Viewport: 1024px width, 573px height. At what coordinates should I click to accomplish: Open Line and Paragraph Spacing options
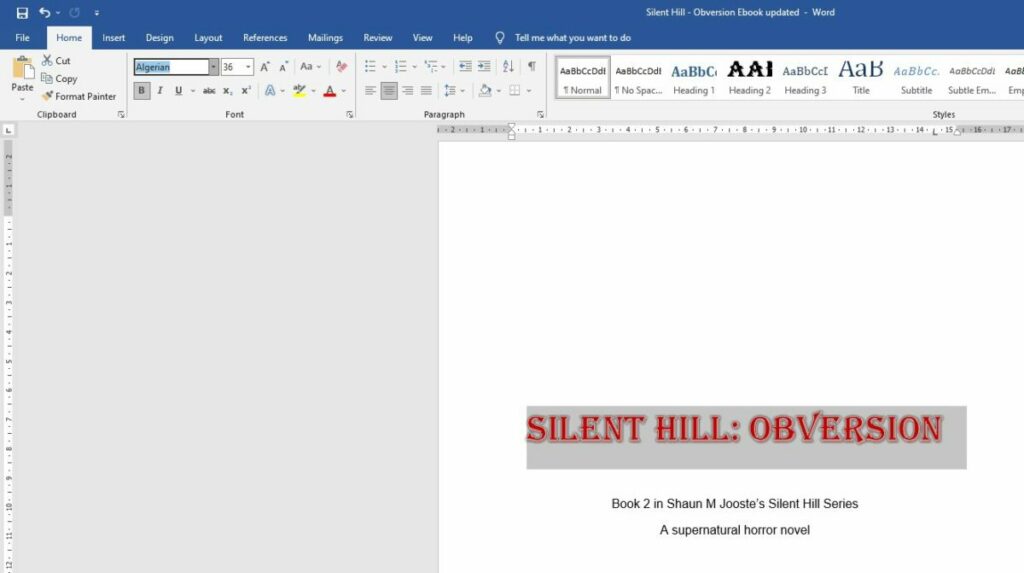pyautogui.click(x=454, y=91)
